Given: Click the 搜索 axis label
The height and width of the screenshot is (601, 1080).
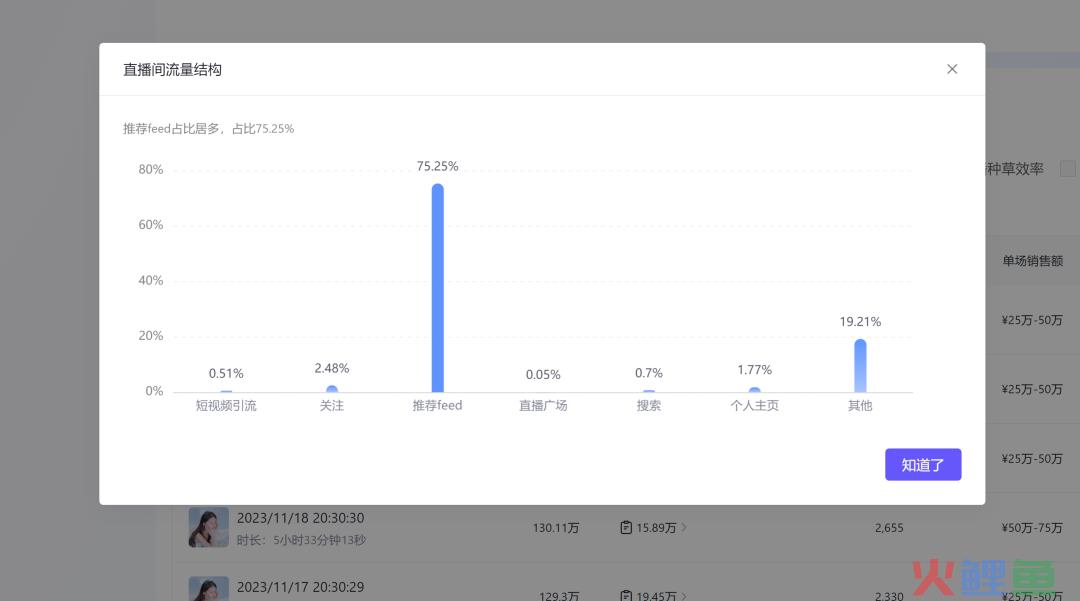Looking at the screenshot, I should 649,406.
